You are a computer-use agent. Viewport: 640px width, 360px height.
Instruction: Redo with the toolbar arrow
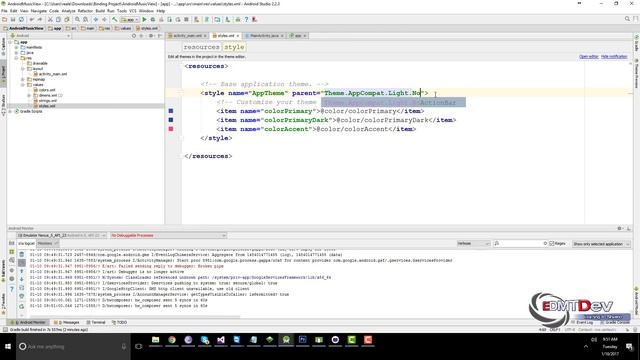click(x=40, y=20)
